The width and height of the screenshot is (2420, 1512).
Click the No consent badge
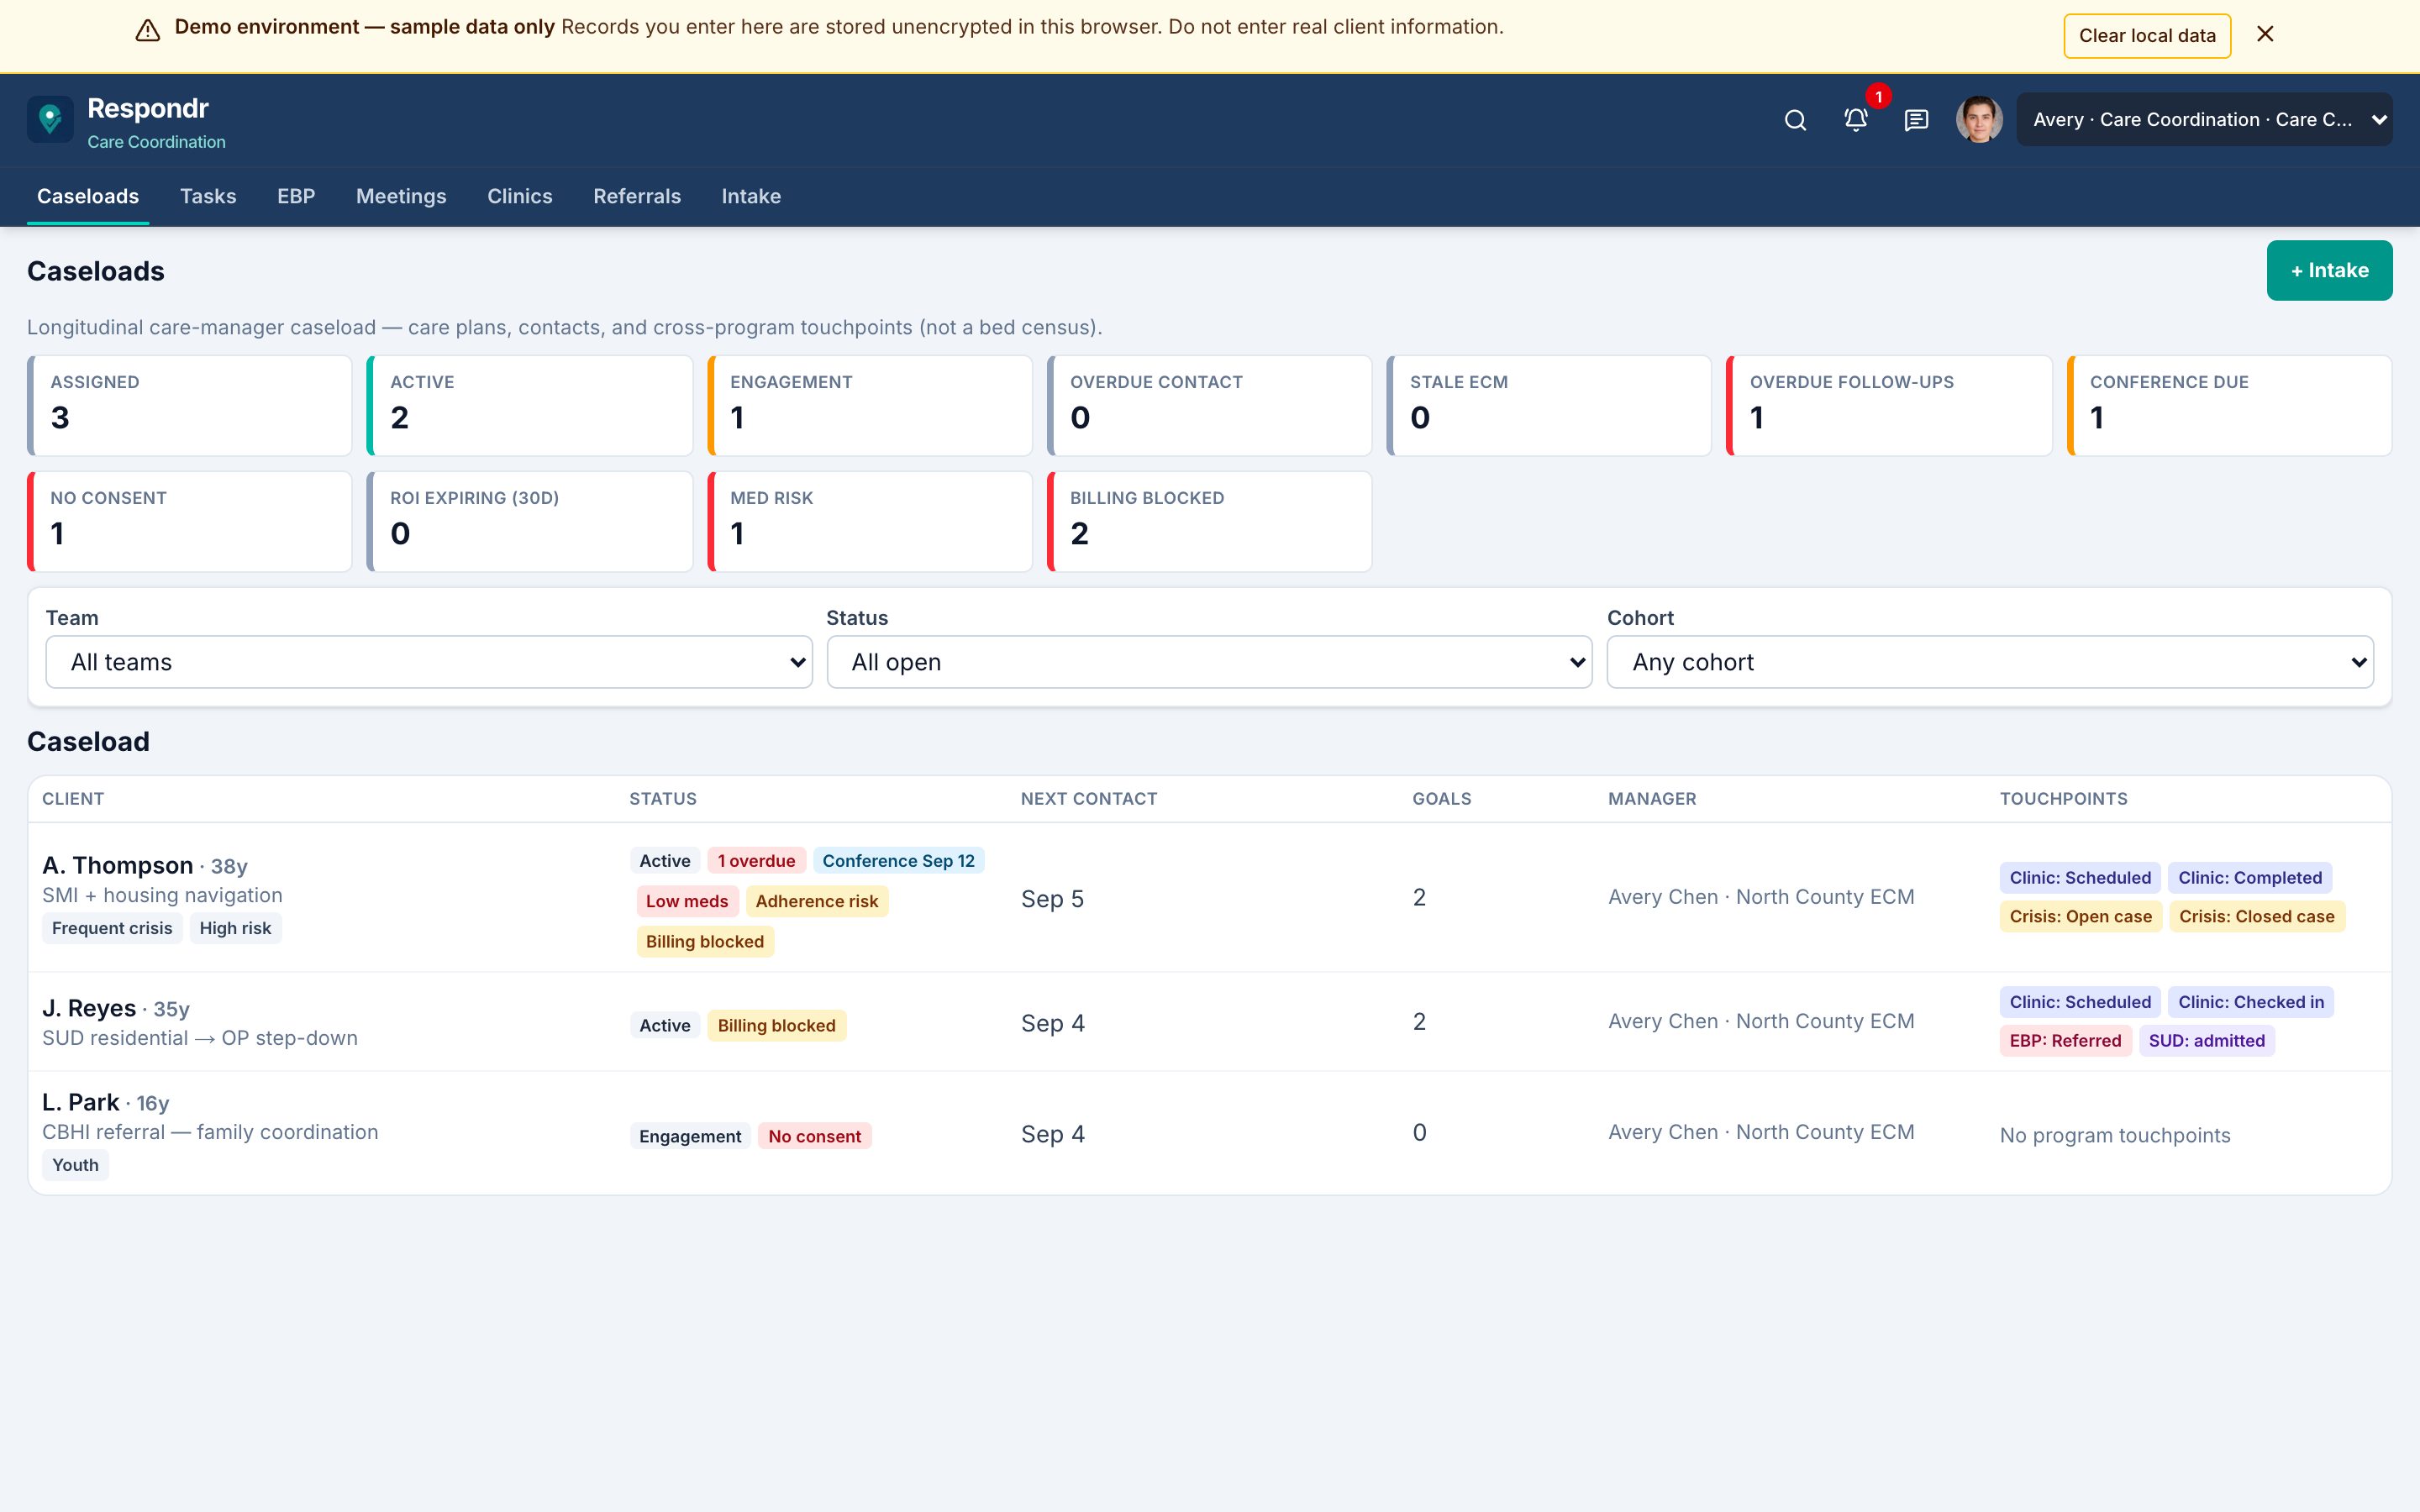click(x=814, y=1136)
